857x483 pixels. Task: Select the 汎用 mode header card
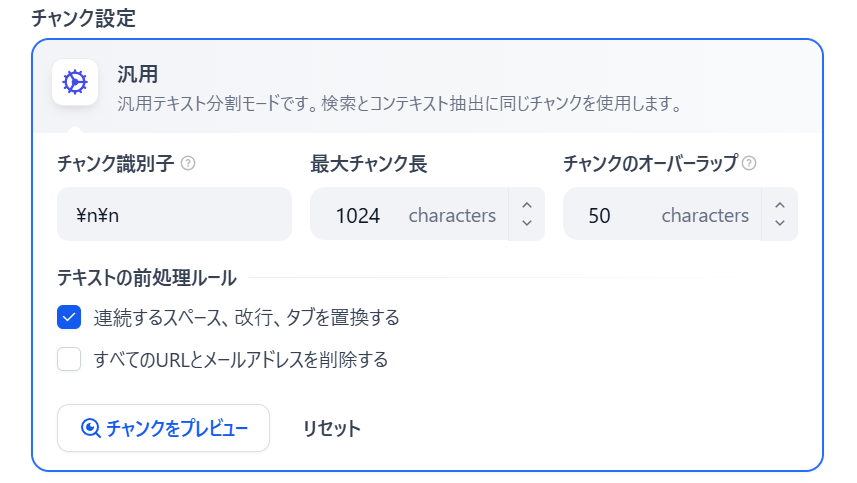(x=427, y=87)
